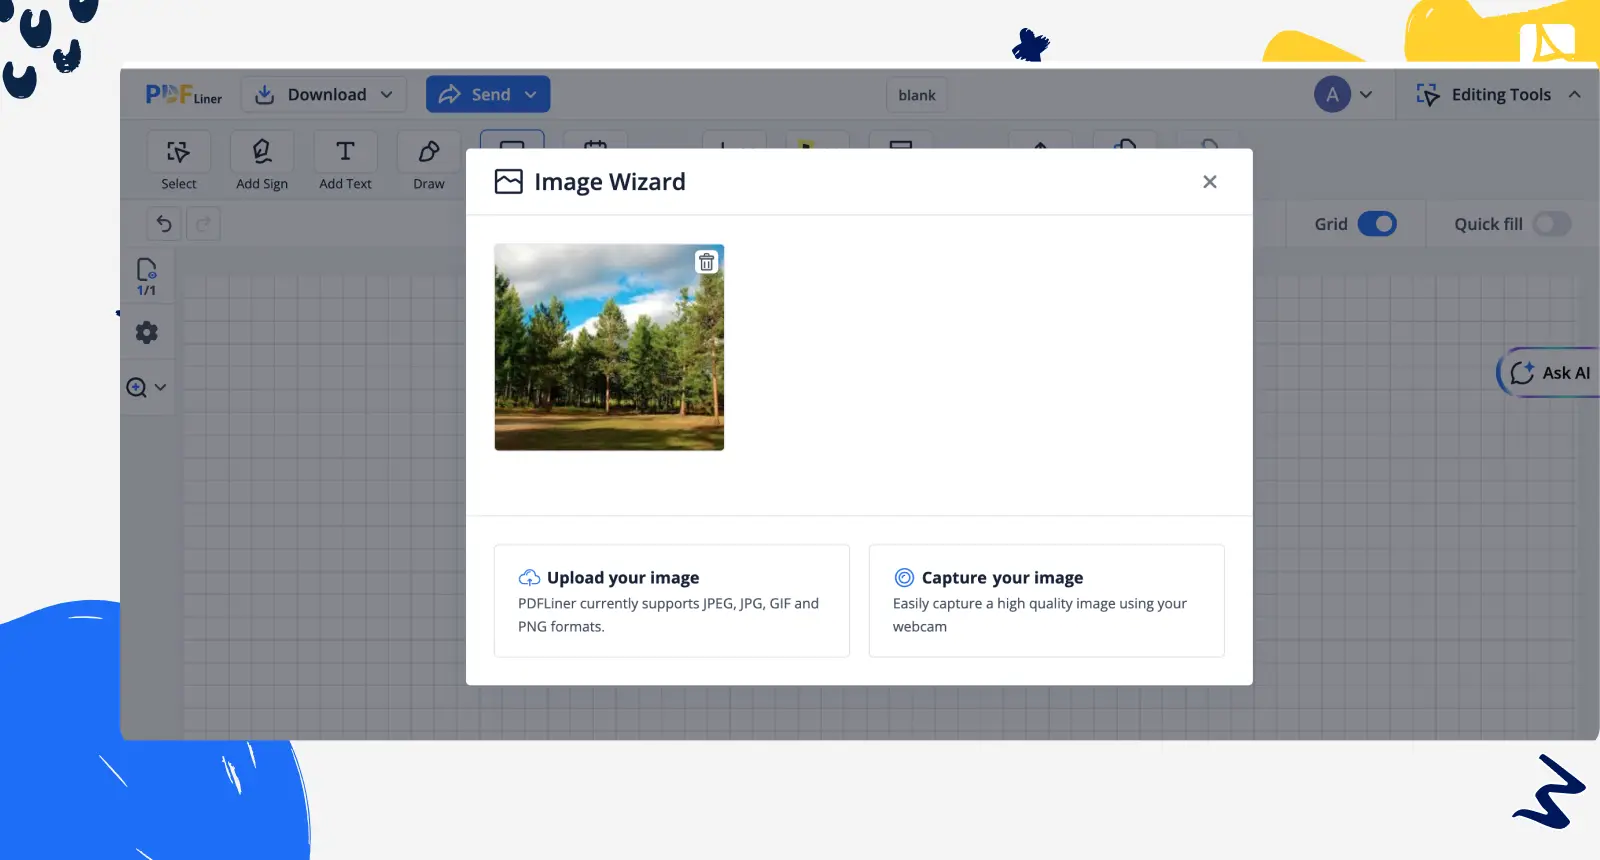Click the Image Wizard picture icon
1600x860 pixels.
(x=509, y=182)
